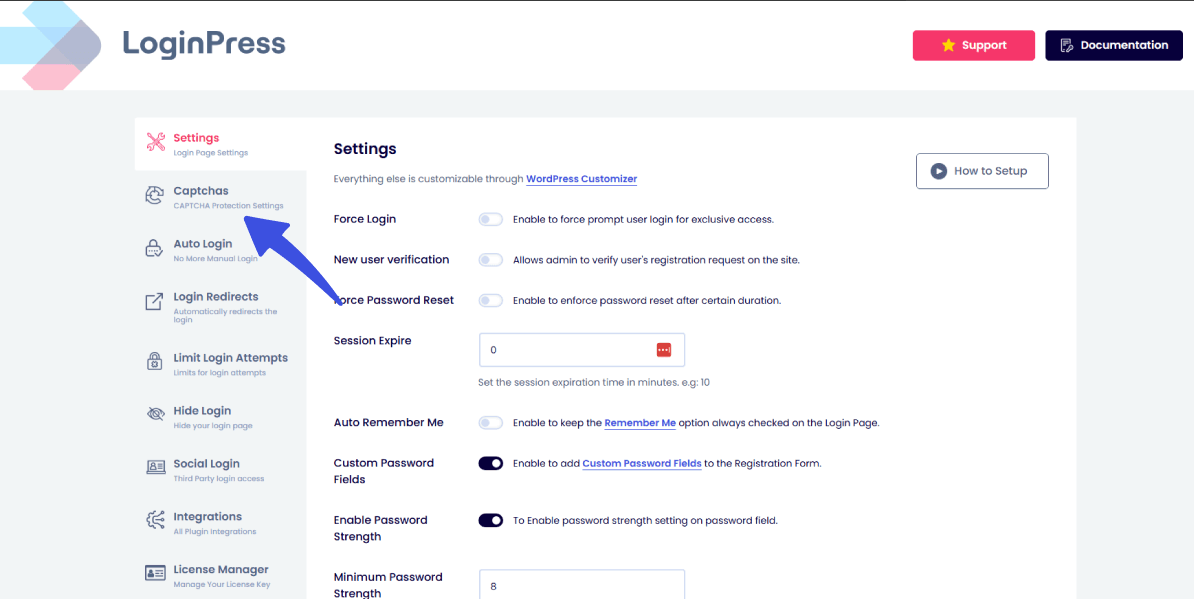
Task: Click 'Enable to enforce password reset' description
Action: 647,301
